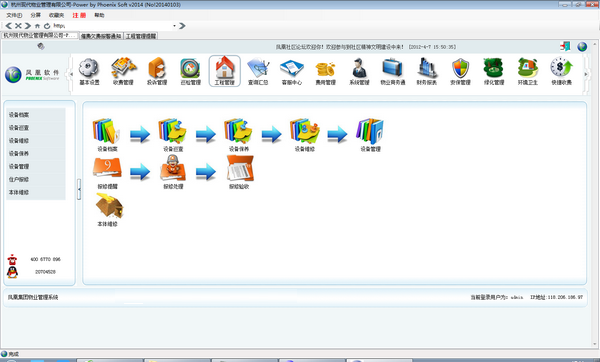Open the 文件(F) menu
The width and height of the screenshot is (600, 362).
pos(14,15)
